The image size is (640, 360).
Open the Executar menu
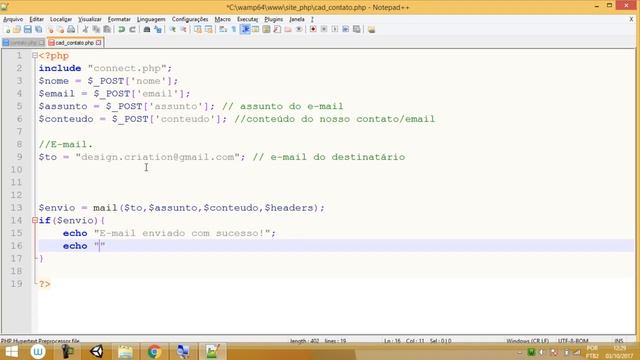click(247, 19)
